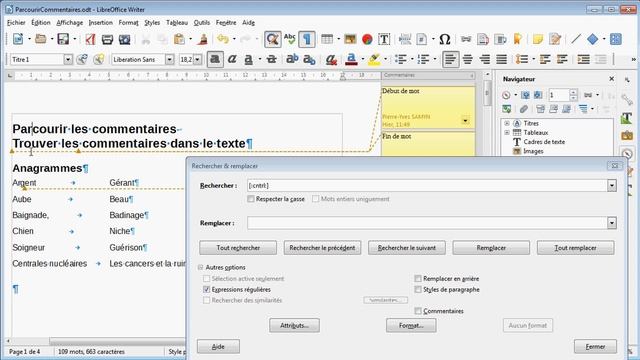Justify the paragraph text
Viewport: 640px width, 360px height.
click(502, 60)
